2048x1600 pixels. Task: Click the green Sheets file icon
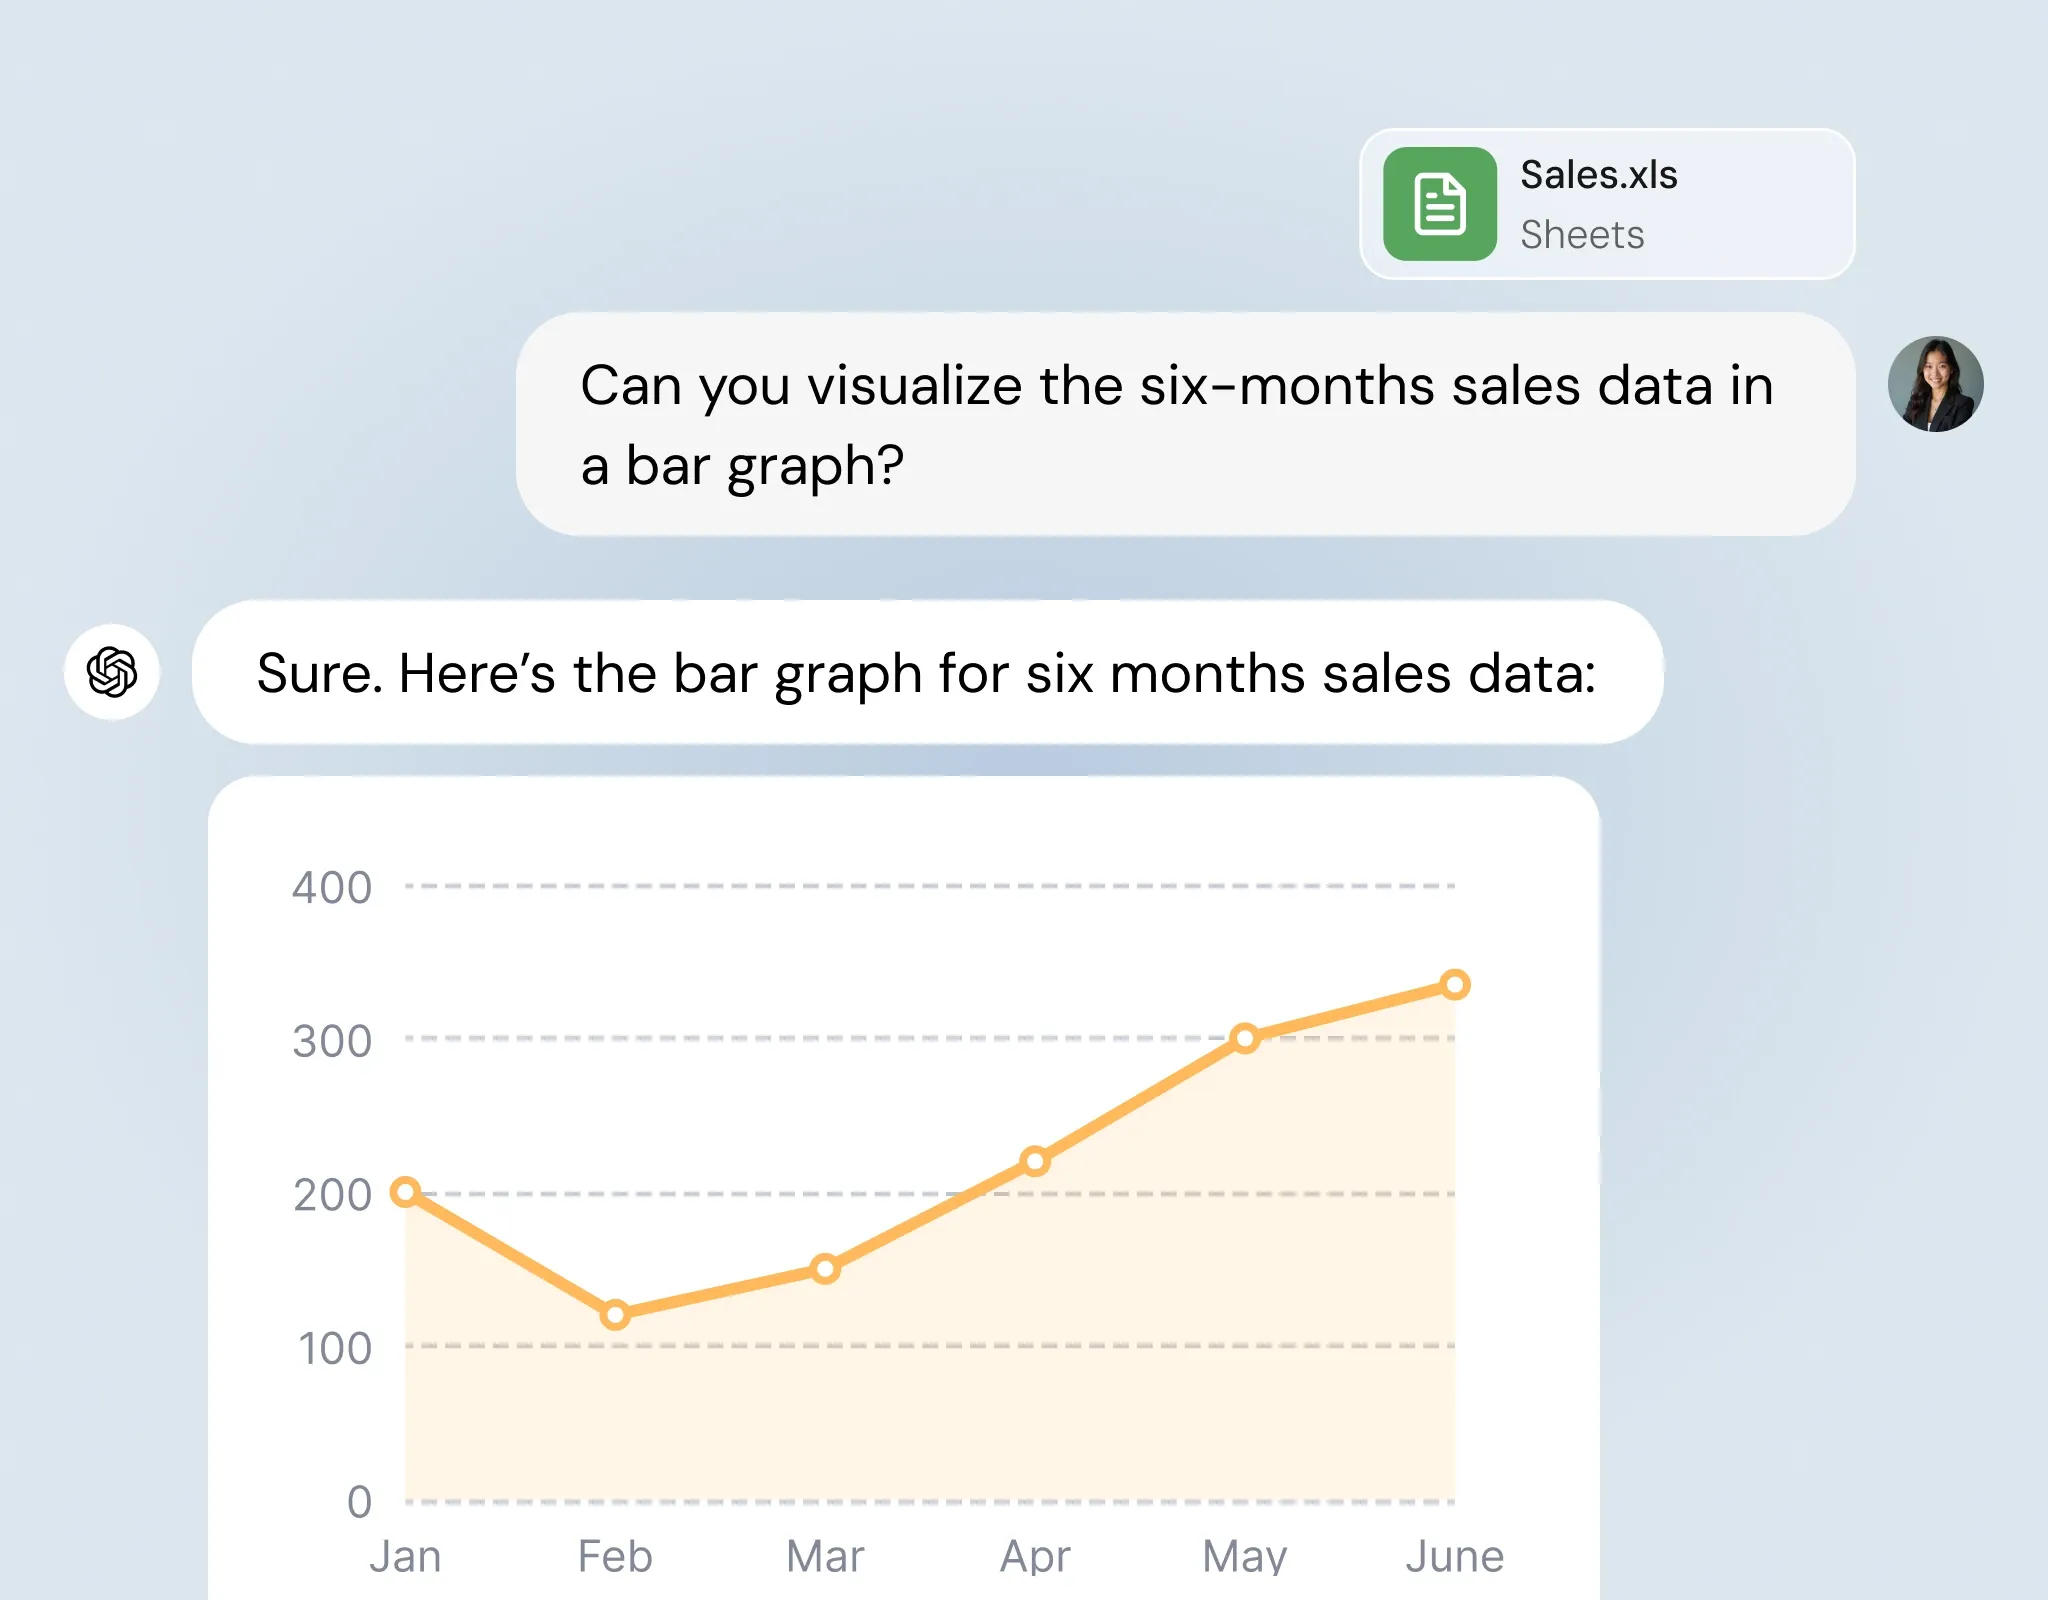[1439, 204]
